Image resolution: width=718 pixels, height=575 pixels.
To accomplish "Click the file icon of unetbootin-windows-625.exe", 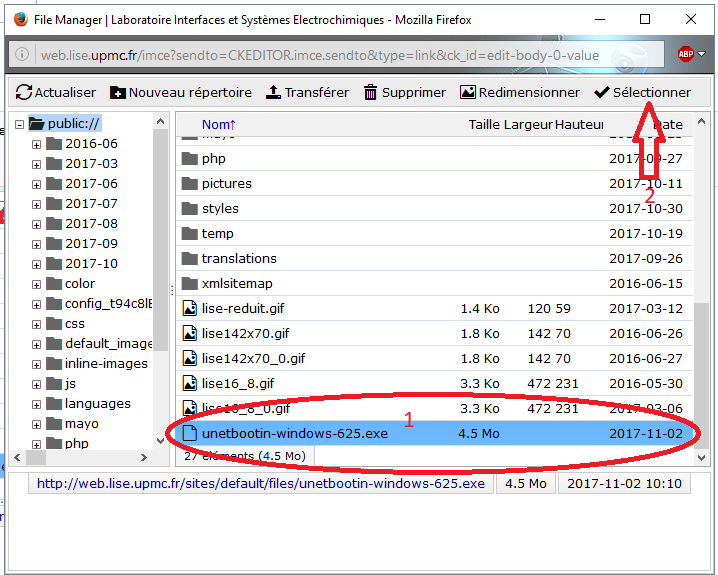I will pos(190,433).
